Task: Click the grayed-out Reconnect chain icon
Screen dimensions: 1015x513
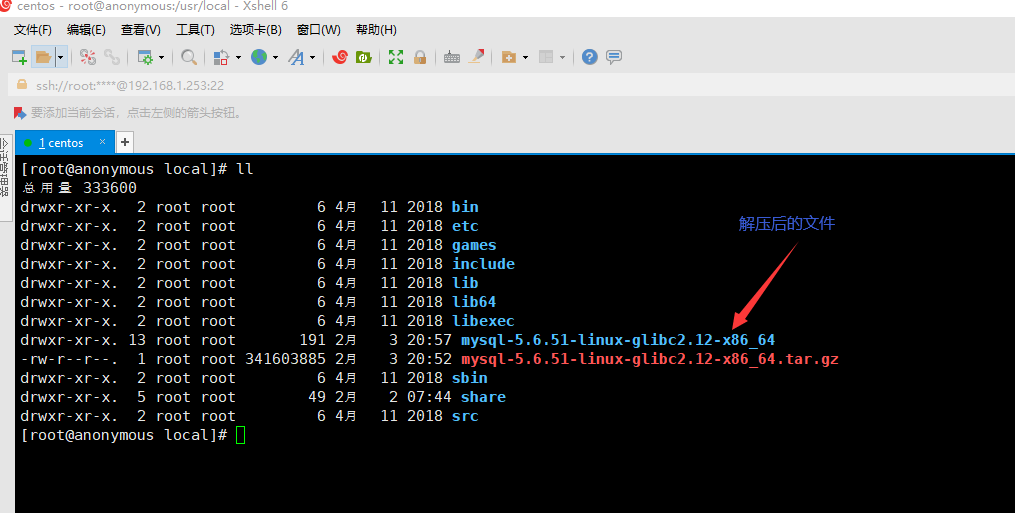Action: [112, 57]
